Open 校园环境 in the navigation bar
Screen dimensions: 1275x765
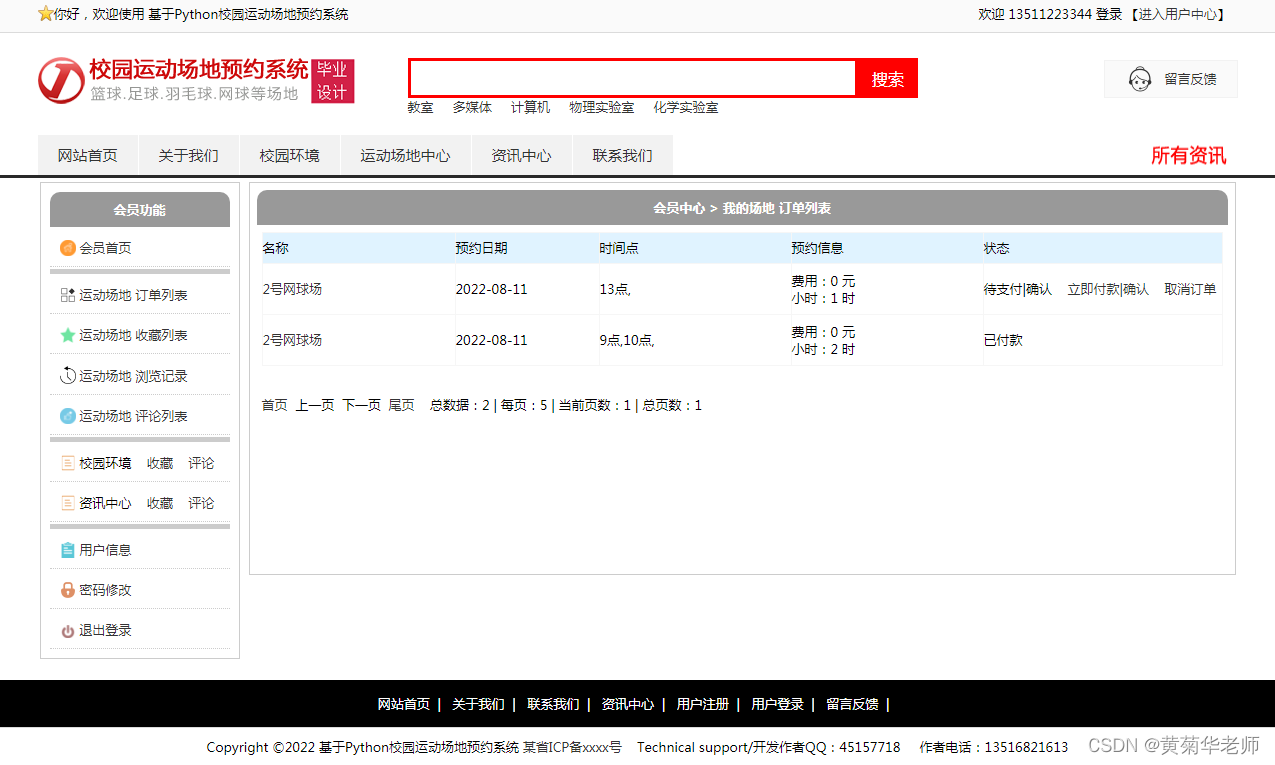pyautogui.click(x=290, y=155)
